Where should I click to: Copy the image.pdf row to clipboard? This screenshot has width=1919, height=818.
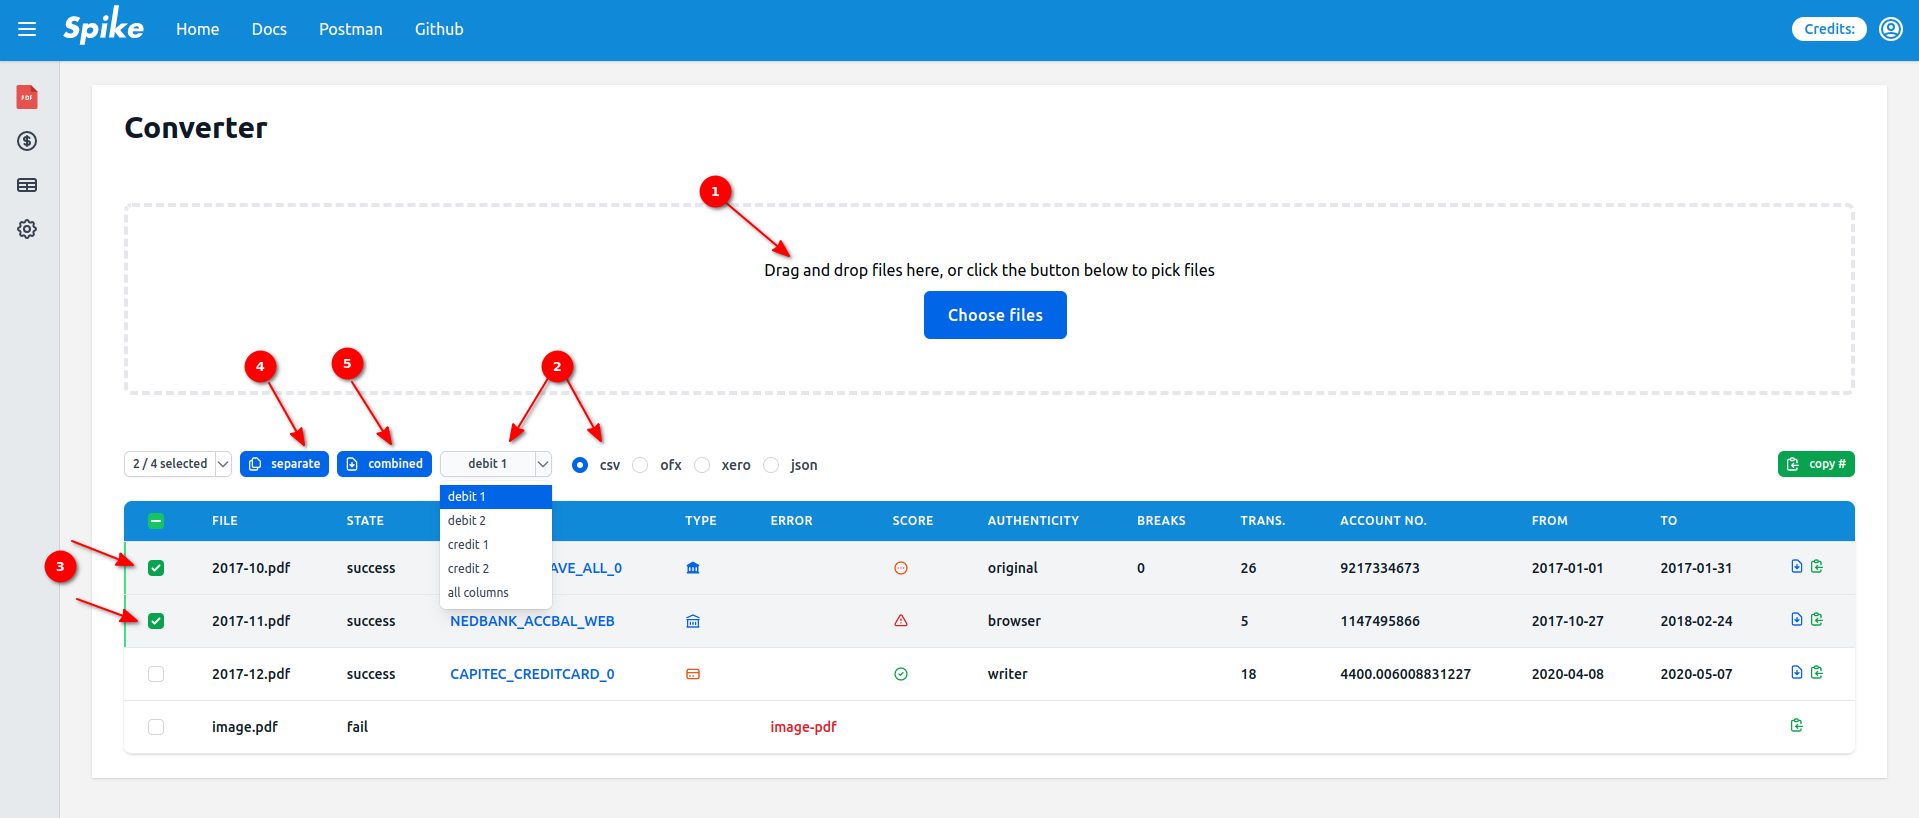[1796, 726]
